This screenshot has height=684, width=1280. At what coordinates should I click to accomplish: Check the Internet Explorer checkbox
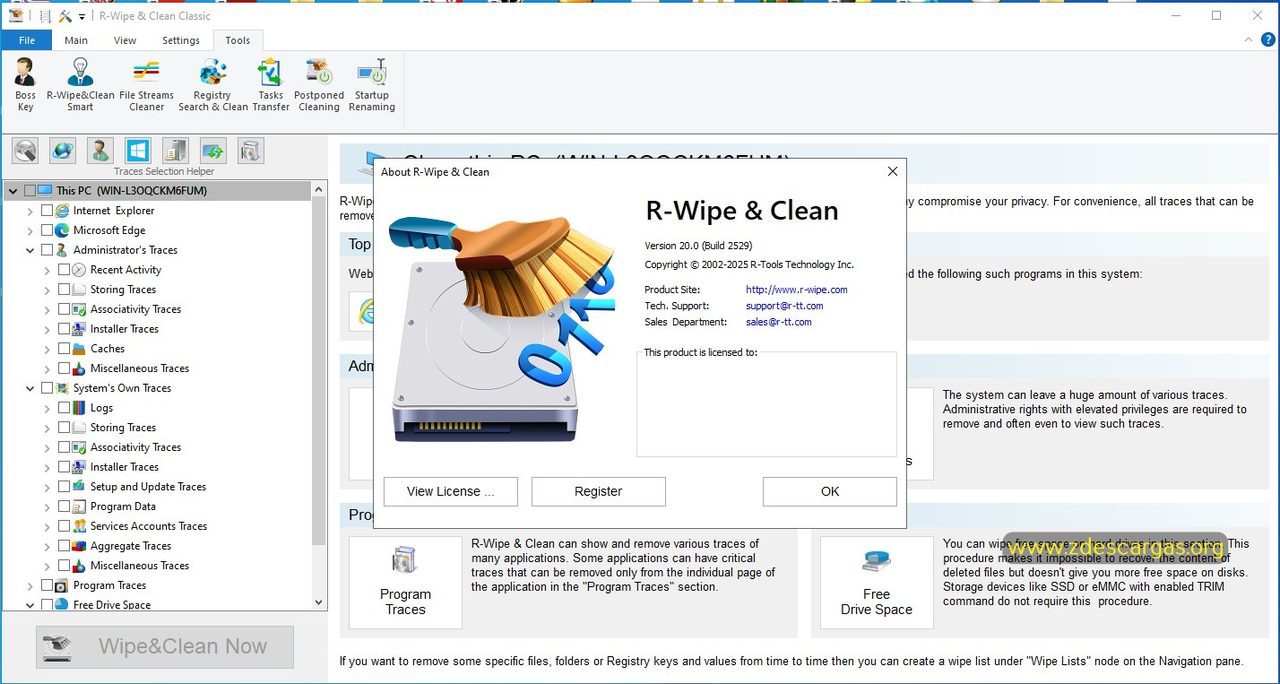click(46, 211)
